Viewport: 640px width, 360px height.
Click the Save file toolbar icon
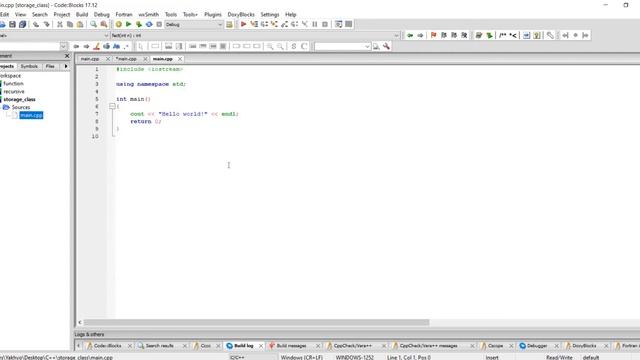click(13, 24)
